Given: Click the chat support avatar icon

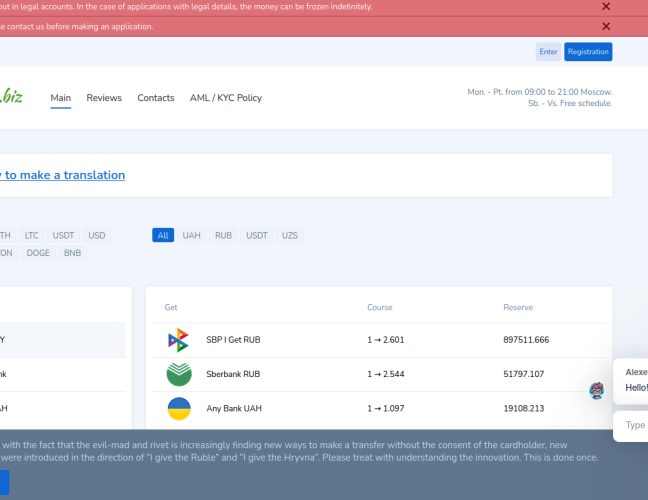Looking at the screenshot, I should click(597, 390).
